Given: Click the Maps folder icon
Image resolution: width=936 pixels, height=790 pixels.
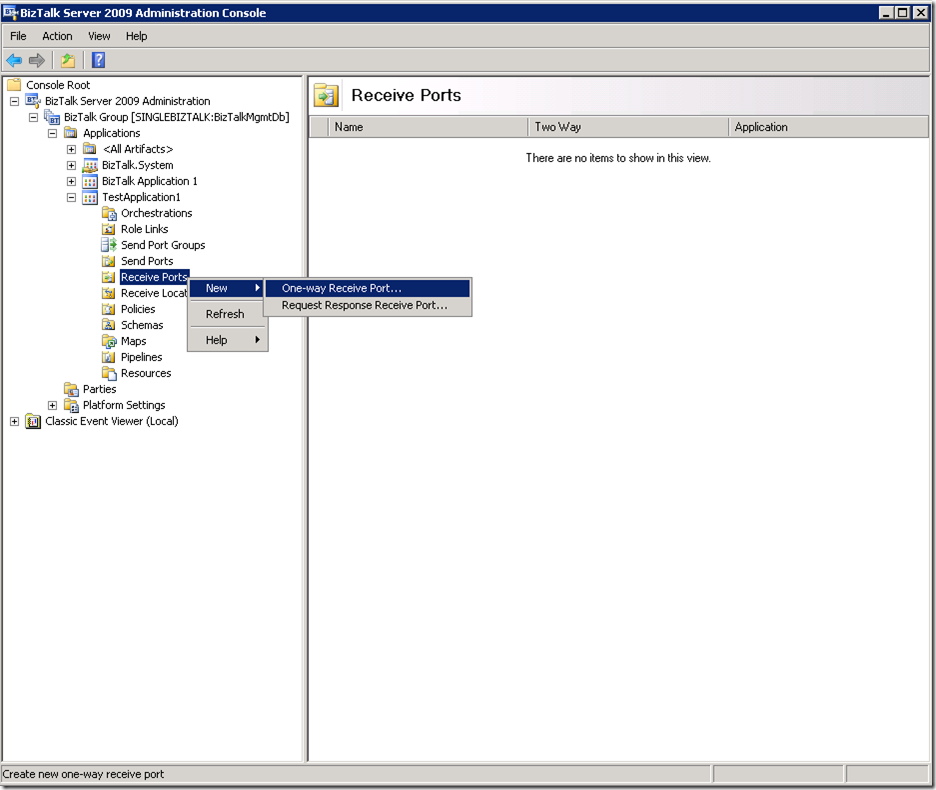Looking at the screenshot, I should coord(109,342).
